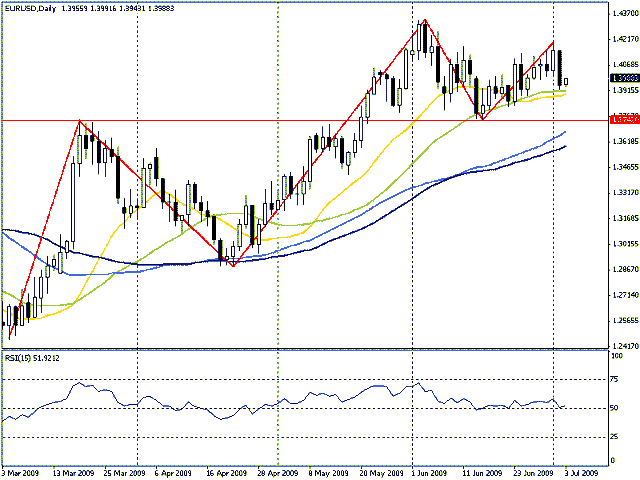Select the 1.36185 price axis label
The height and width of the screenshot is (480, 640).
tap(624, 141)
